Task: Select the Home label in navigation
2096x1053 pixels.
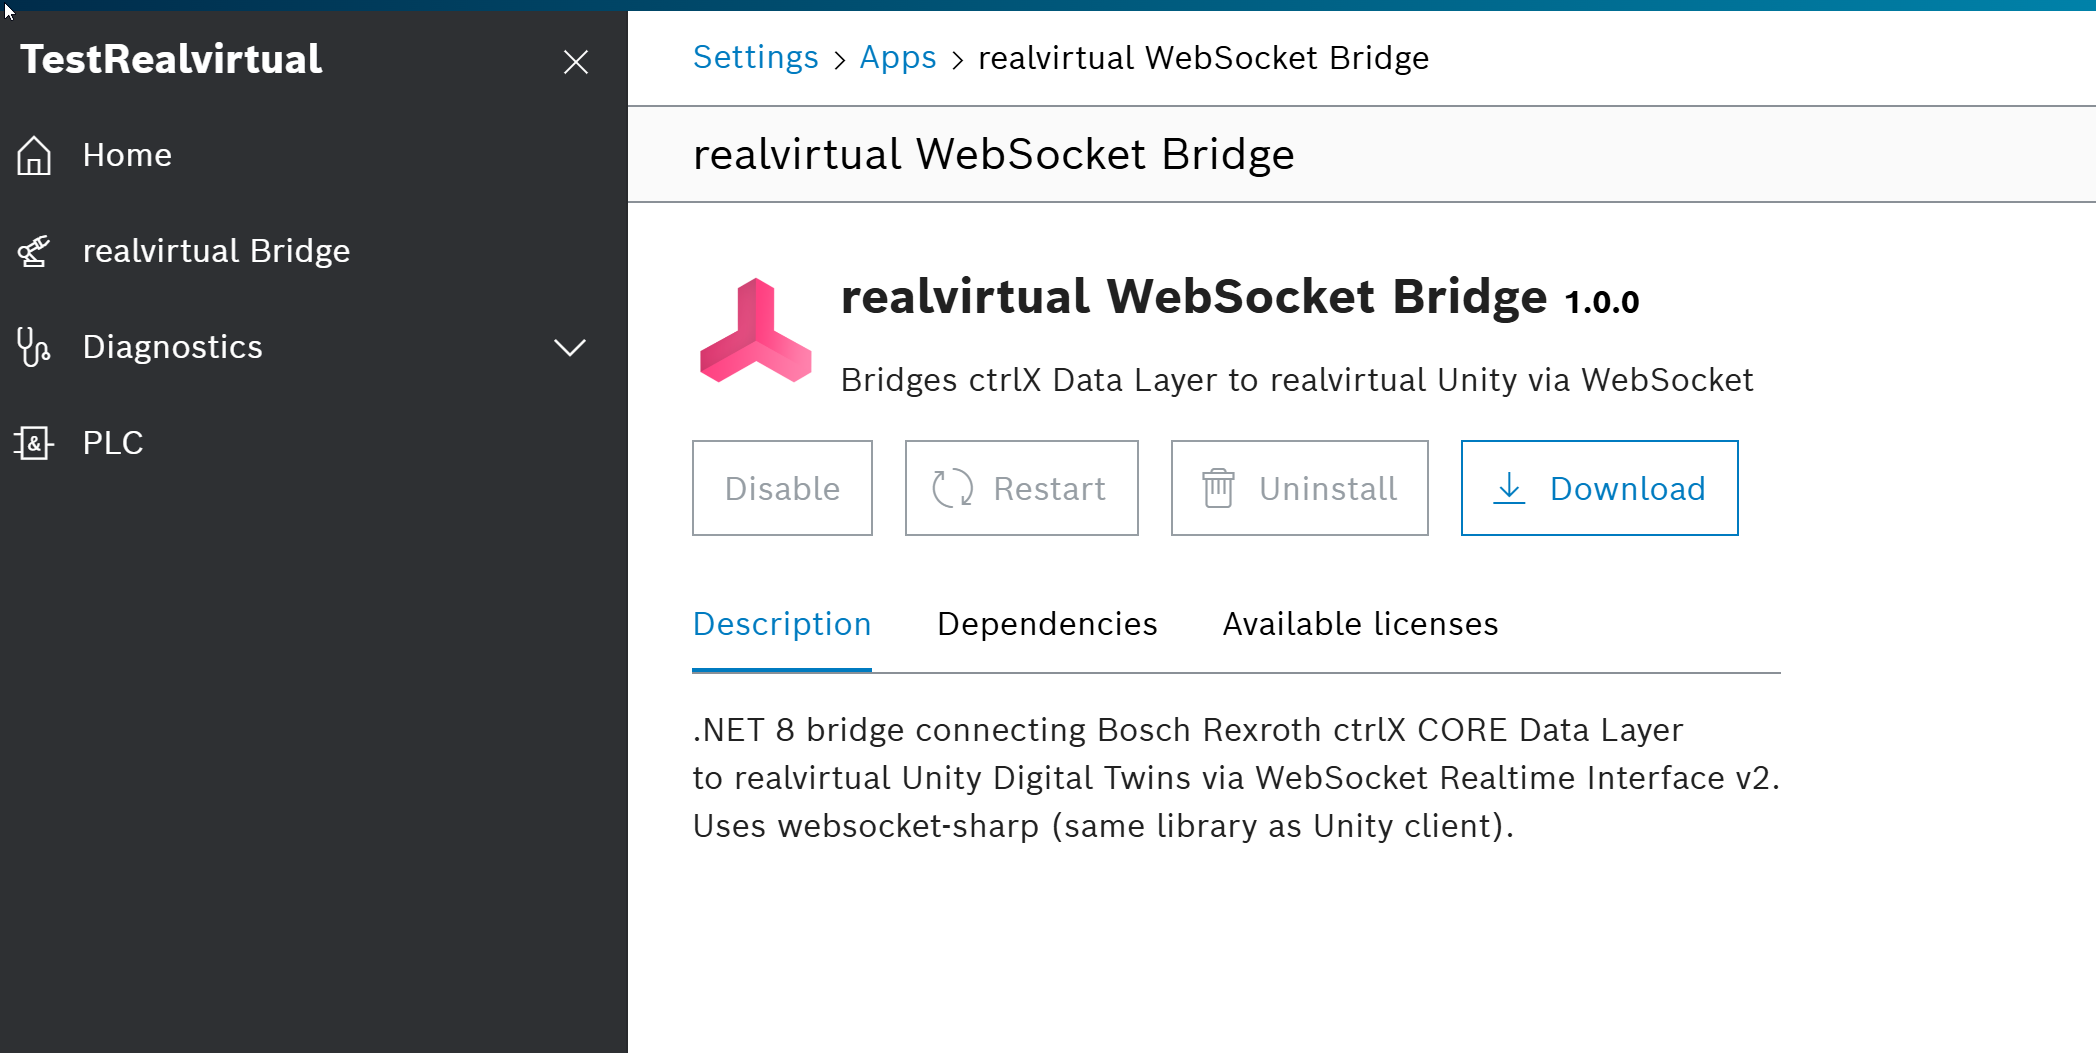Action: [127, 155]
